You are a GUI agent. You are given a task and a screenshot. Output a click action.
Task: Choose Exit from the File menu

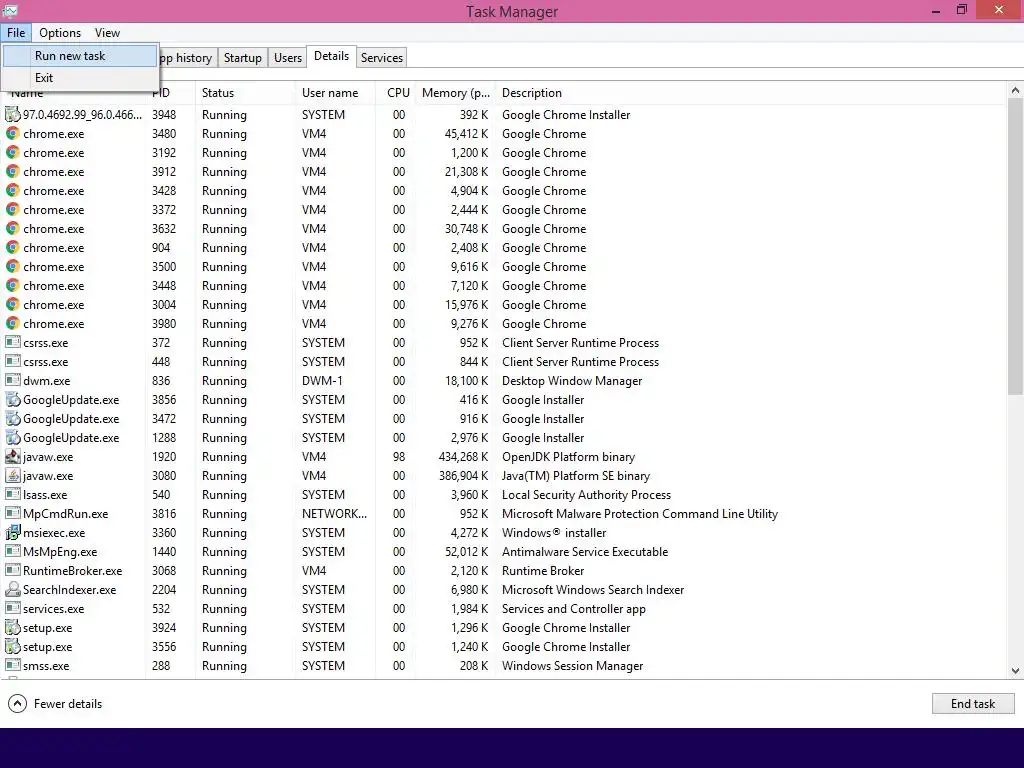coord(80,78)
